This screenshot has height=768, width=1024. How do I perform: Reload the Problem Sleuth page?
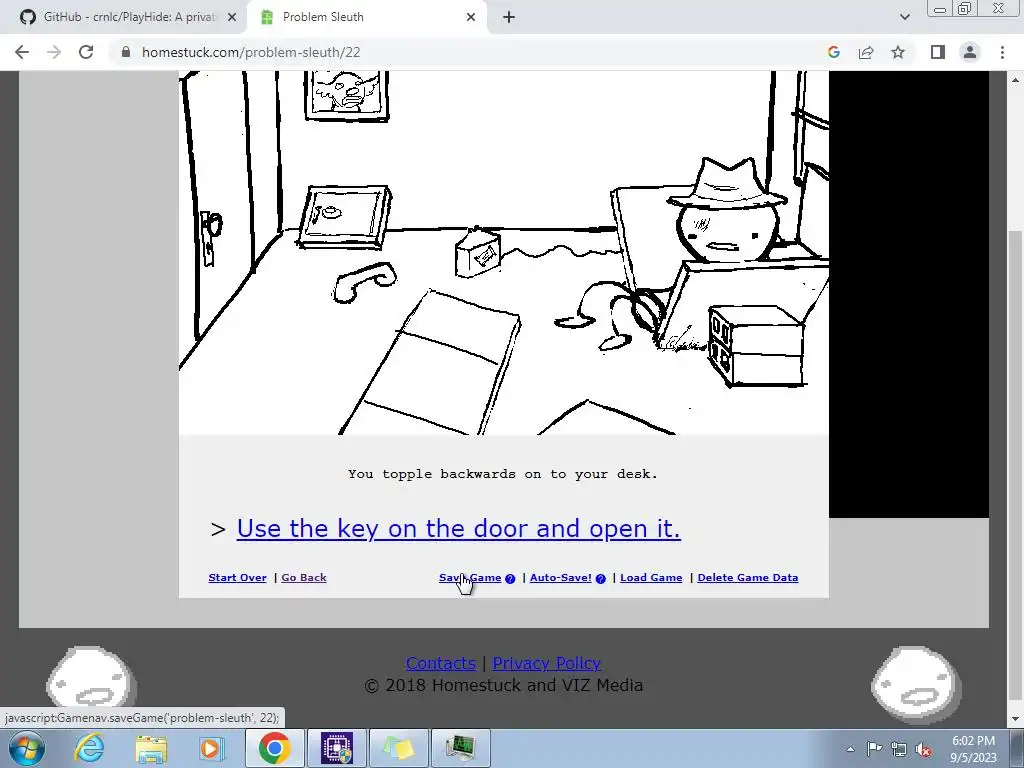click(86, 52)
